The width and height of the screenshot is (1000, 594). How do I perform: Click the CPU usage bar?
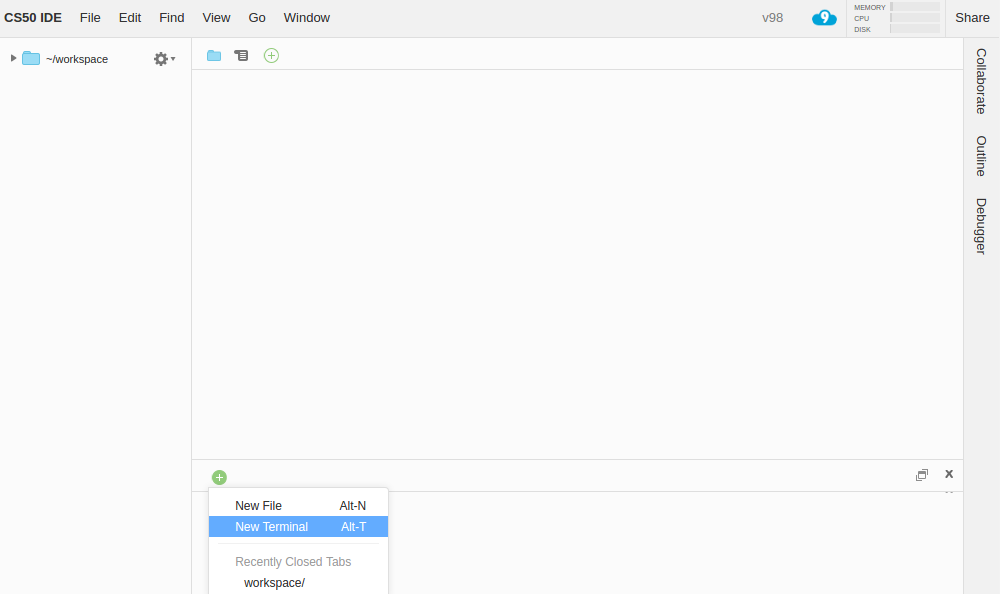click(x=915, y=18)
